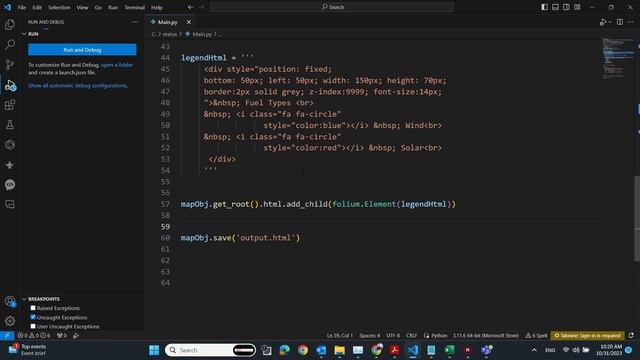Click the editor vertical scrollbar thumb
The width and height of the screenshot is (640, 360).
637,218
